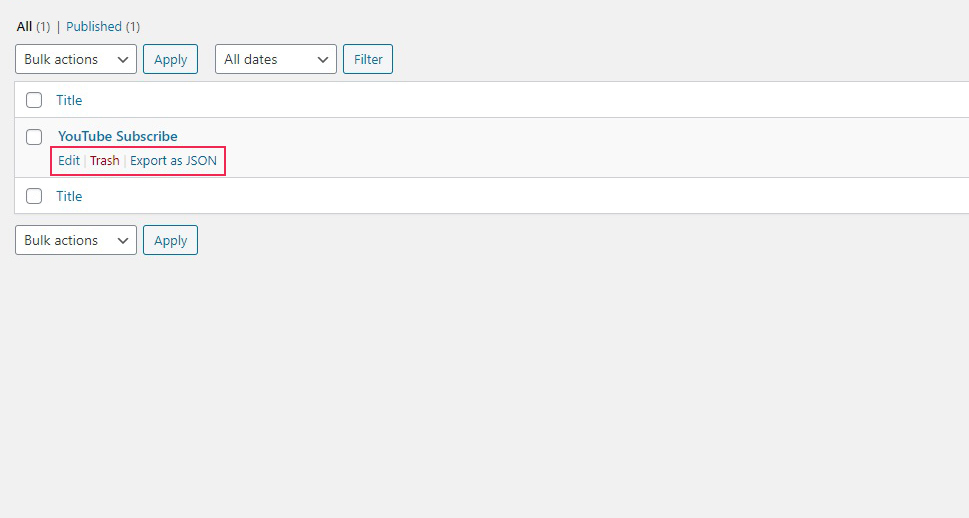Export YouTube Subscribe as JSON
Viewport: 969px width, 518px height.
click(173, 161)
